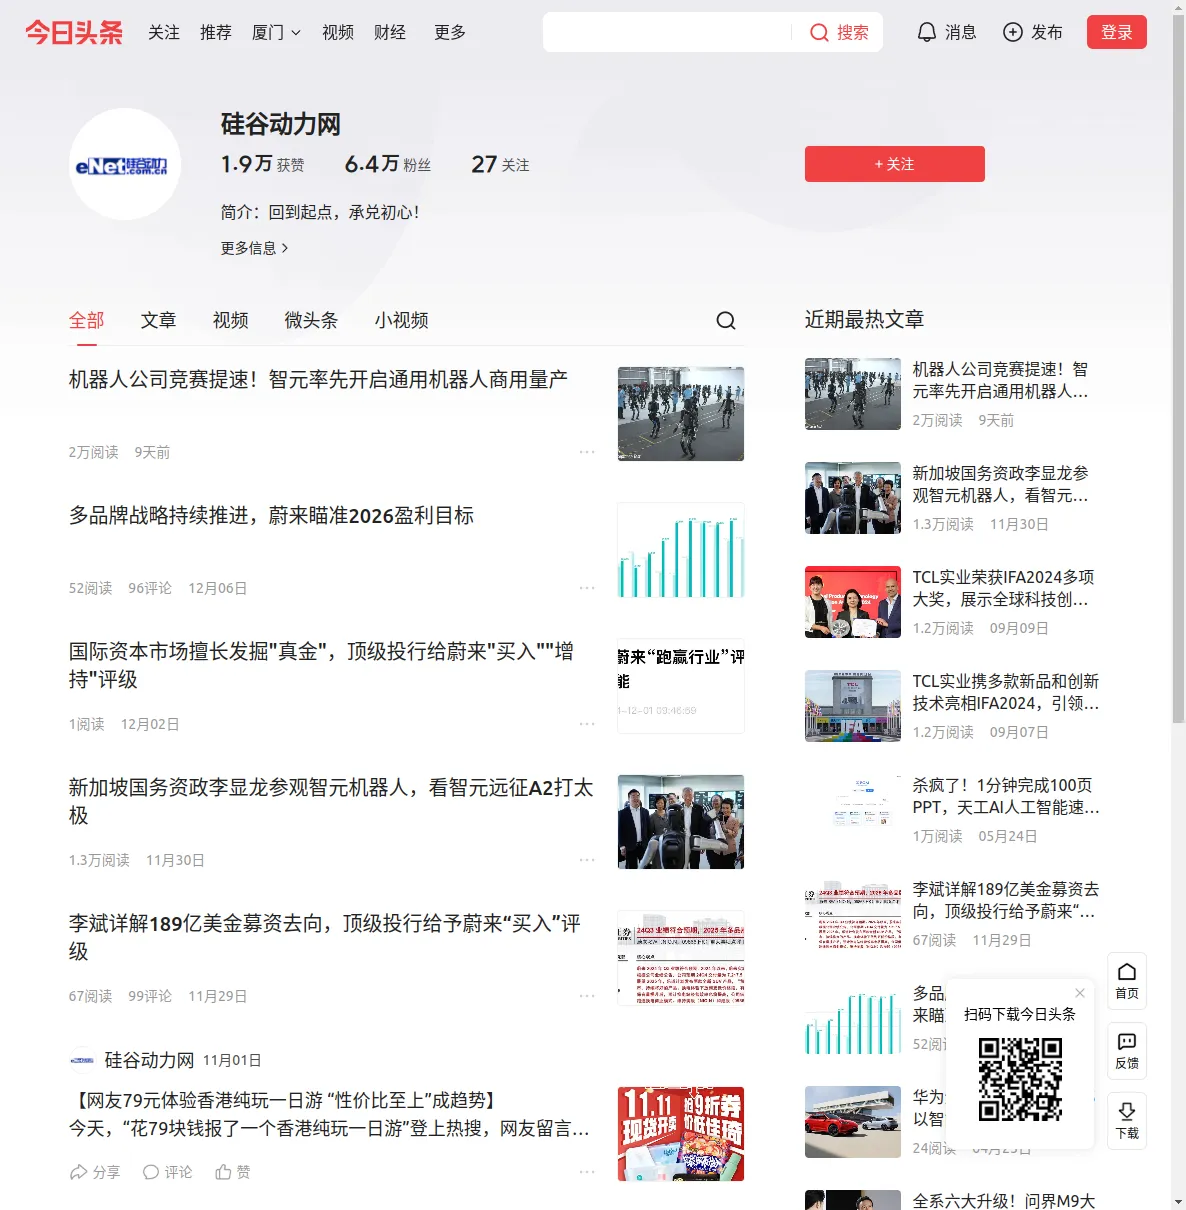Viewport: 1186px width, 1210px height.
Task: Close the QR code download popup
Action: click(x=1080, y=993)
